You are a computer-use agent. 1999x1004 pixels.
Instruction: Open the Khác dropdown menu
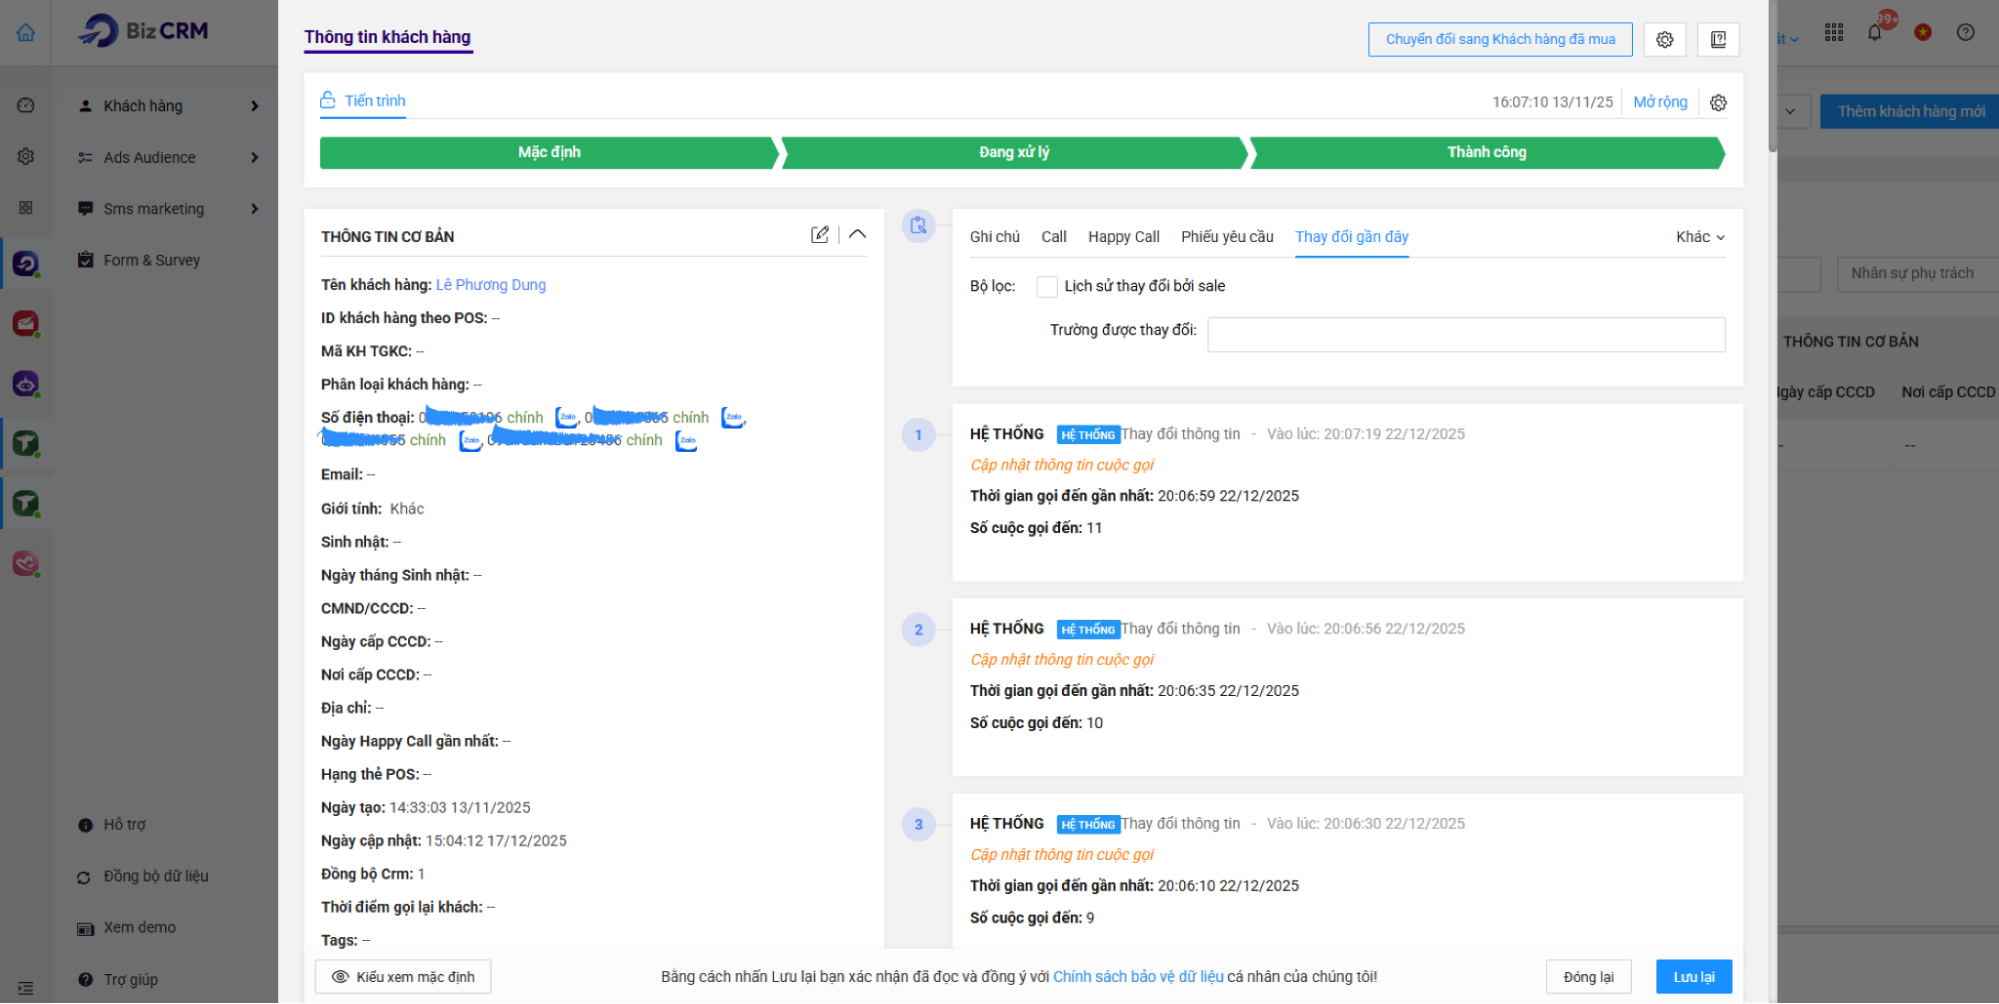pos(1699,237)
